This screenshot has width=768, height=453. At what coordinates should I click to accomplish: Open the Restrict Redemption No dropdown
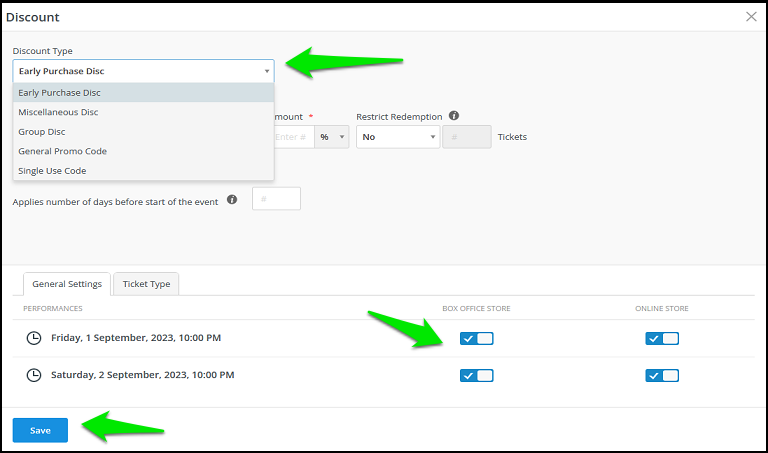(x=398, y=137)
